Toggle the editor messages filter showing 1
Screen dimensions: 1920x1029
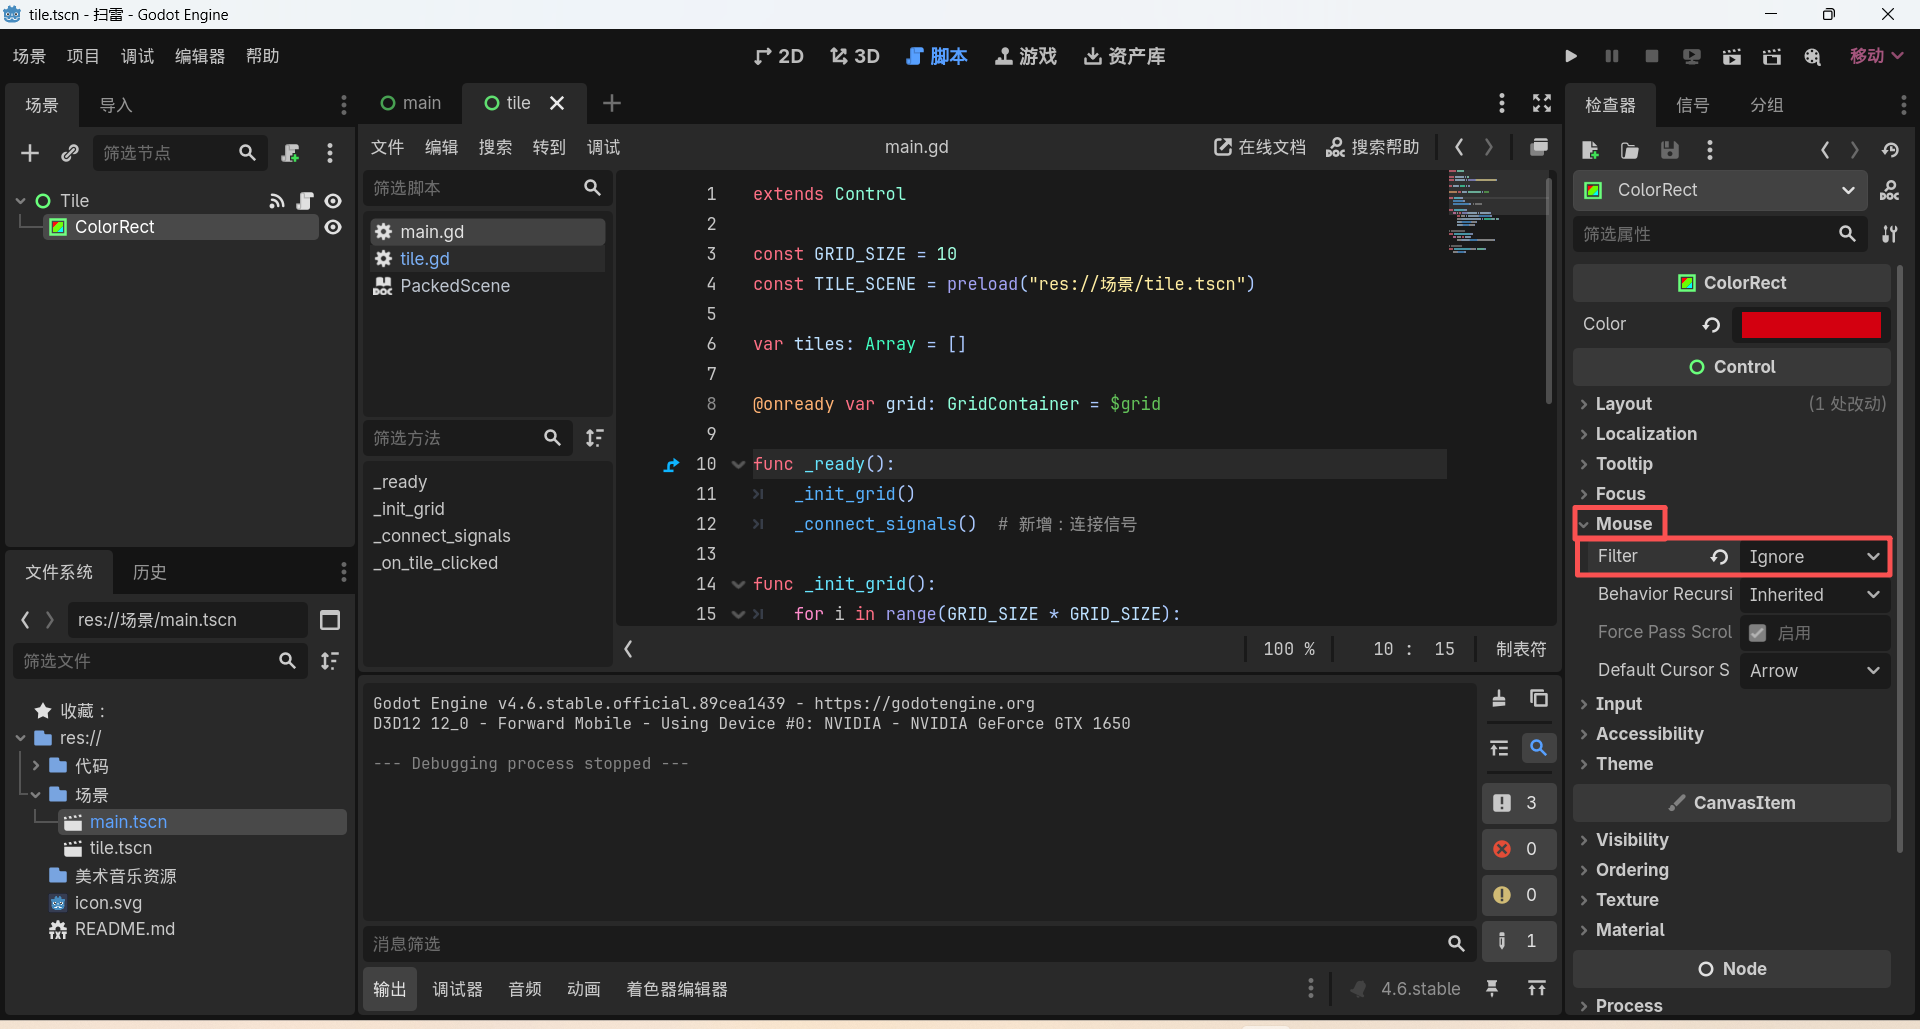(x=1518, y=941)
